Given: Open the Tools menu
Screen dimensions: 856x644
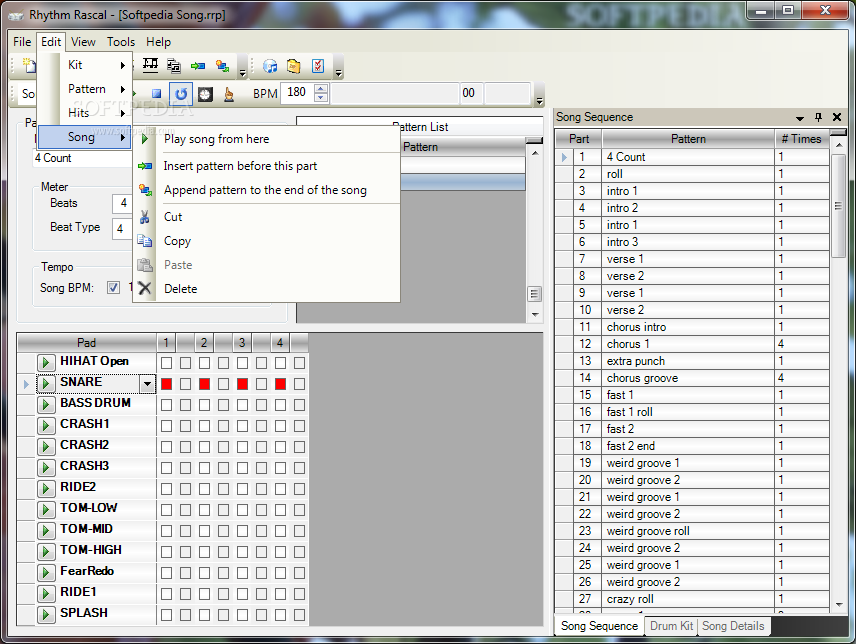Looking at the screenshot, I should click(121, 42).
